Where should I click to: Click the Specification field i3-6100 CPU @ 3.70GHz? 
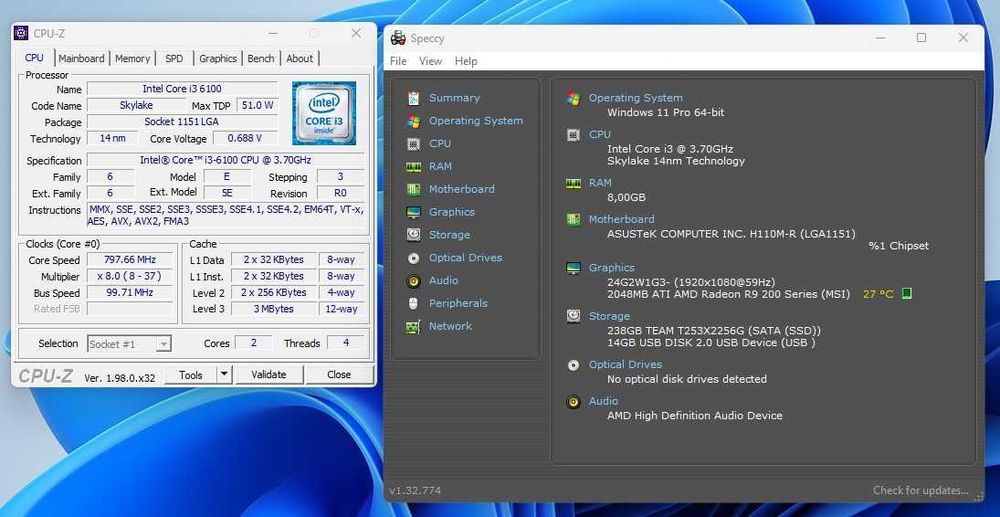(x=226, y=160)
